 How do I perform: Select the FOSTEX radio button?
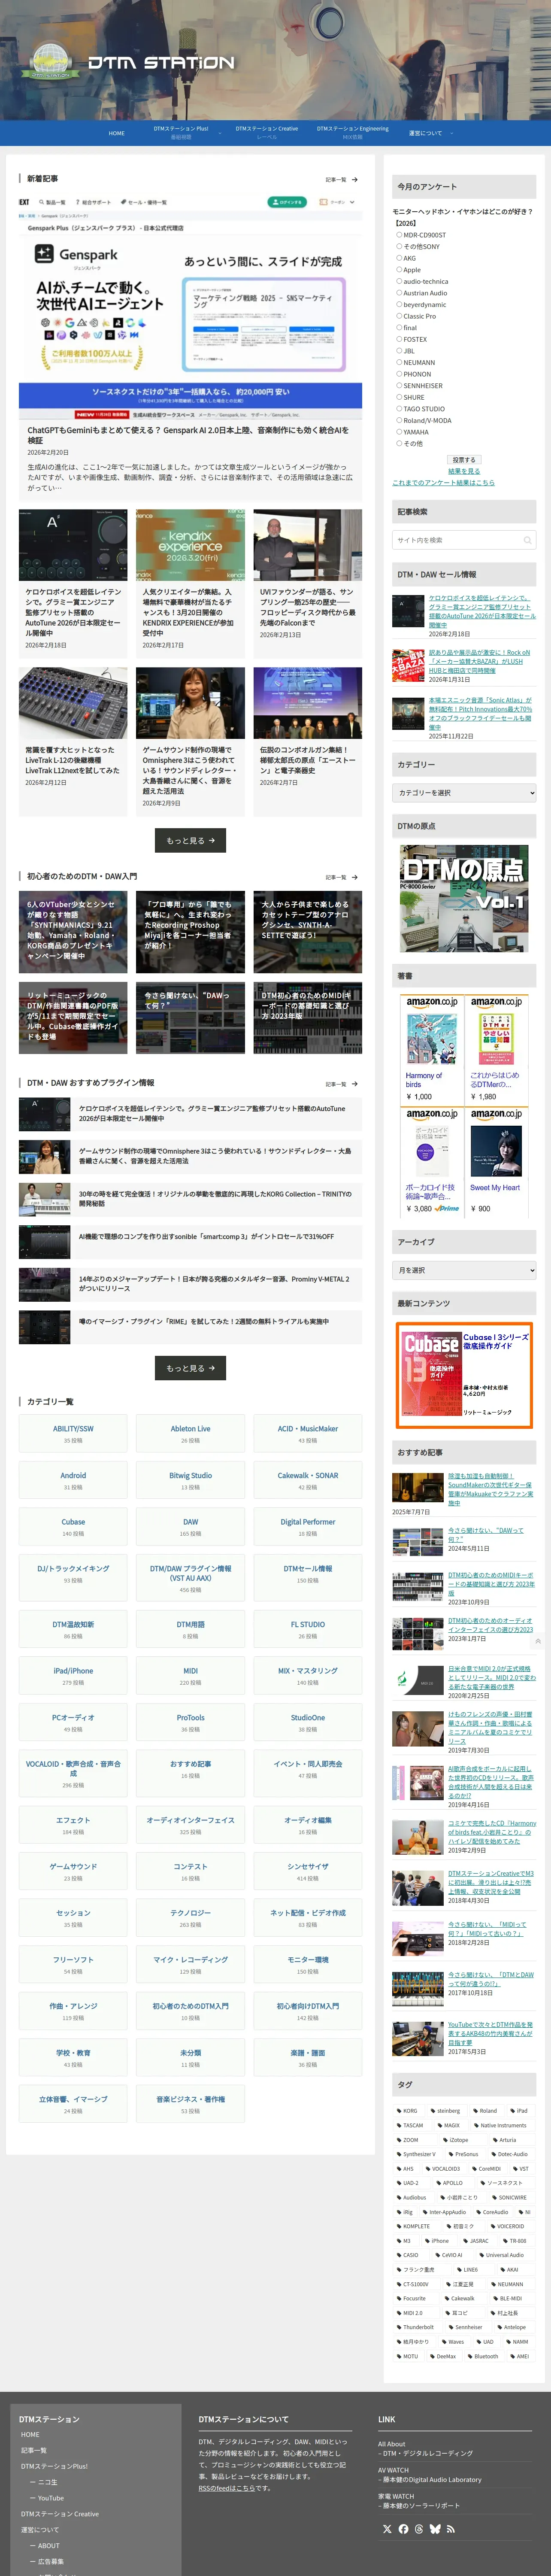399,339
